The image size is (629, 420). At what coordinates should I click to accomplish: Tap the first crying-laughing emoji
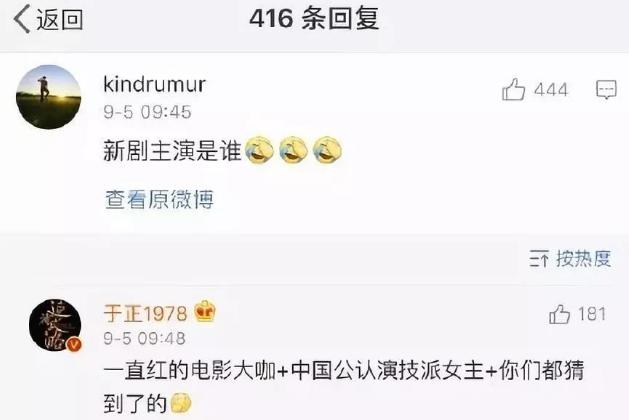[259, 150]
